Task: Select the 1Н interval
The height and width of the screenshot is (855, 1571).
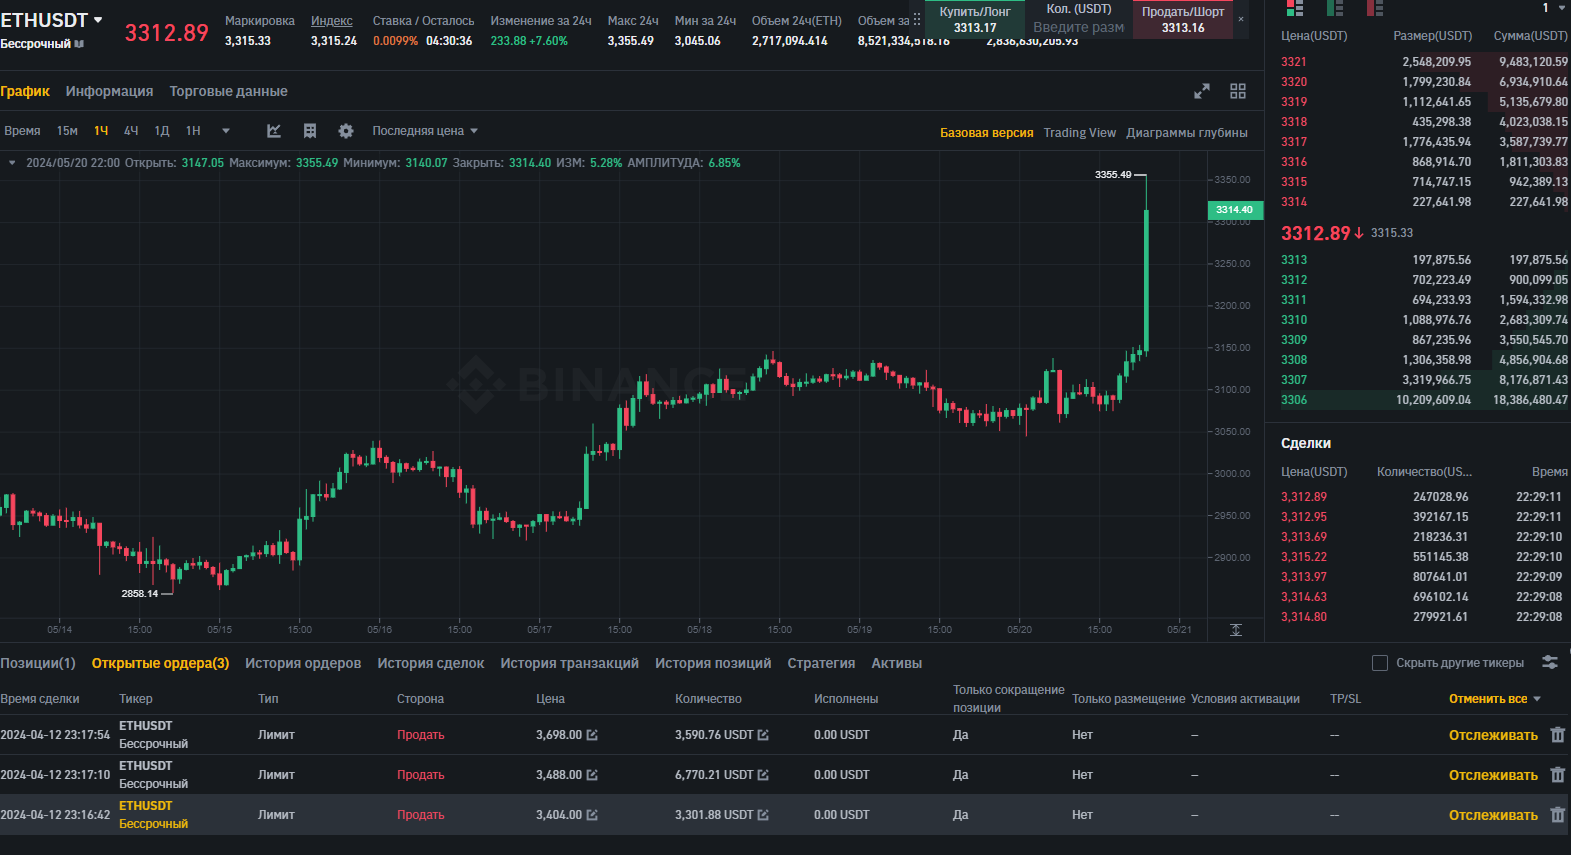Action: [x=193, y=131]
